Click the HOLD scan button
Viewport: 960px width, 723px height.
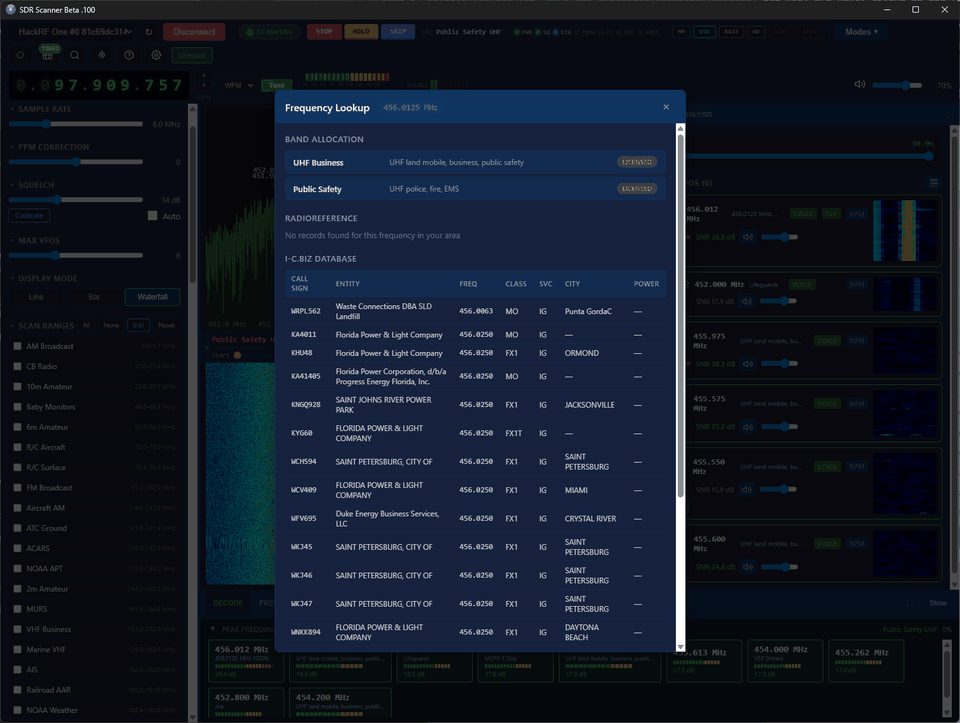point(361,32)
